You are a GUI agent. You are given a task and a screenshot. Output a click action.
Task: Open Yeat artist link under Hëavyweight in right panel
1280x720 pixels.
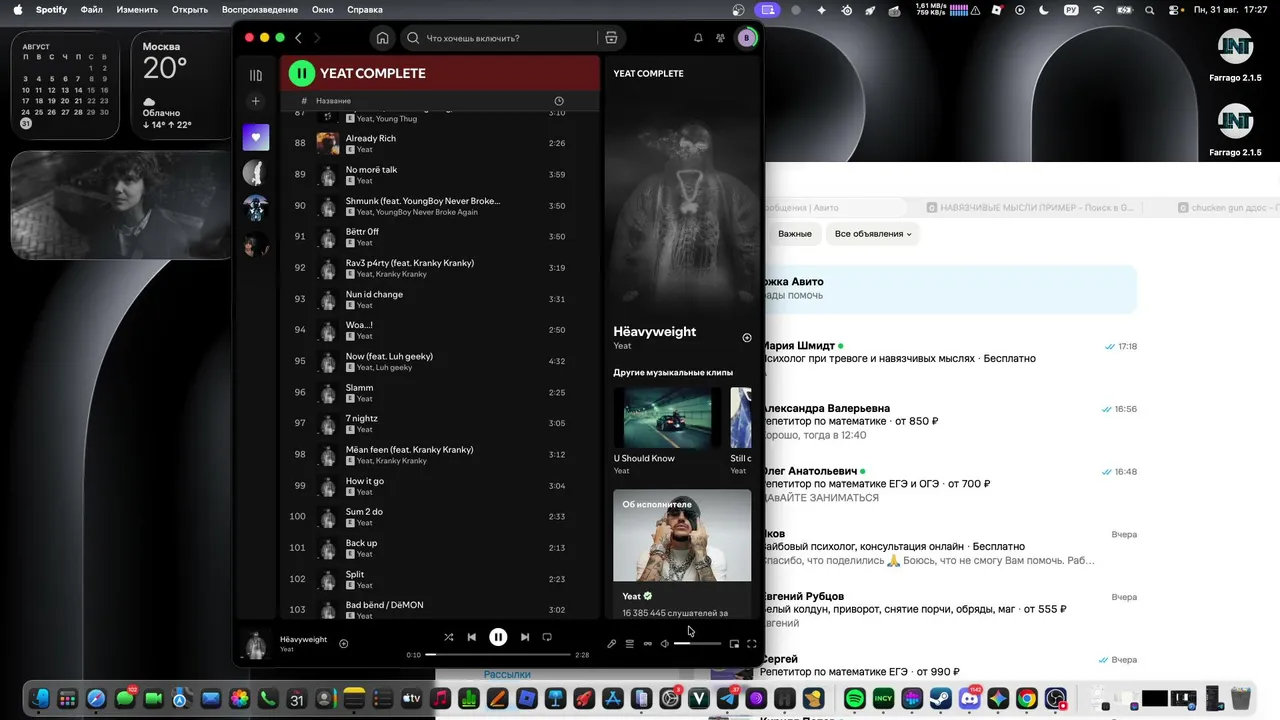[622, 346]
